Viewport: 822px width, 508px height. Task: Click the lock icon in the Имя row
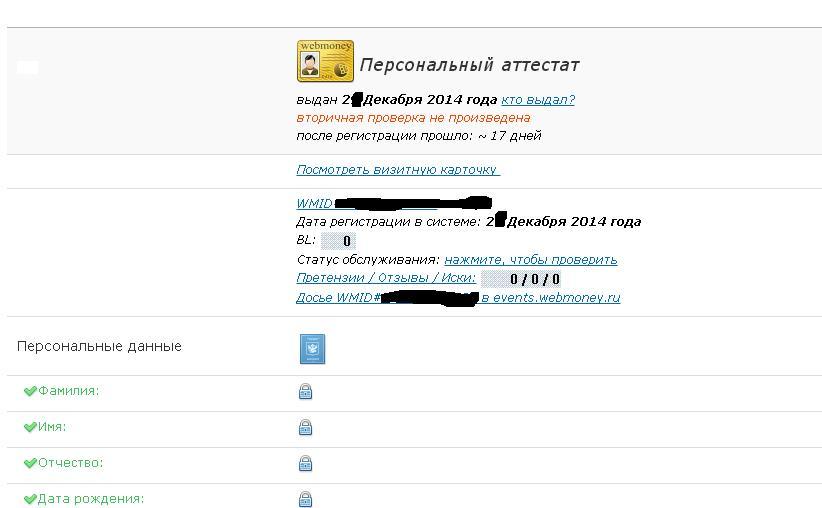click(306, 427)
